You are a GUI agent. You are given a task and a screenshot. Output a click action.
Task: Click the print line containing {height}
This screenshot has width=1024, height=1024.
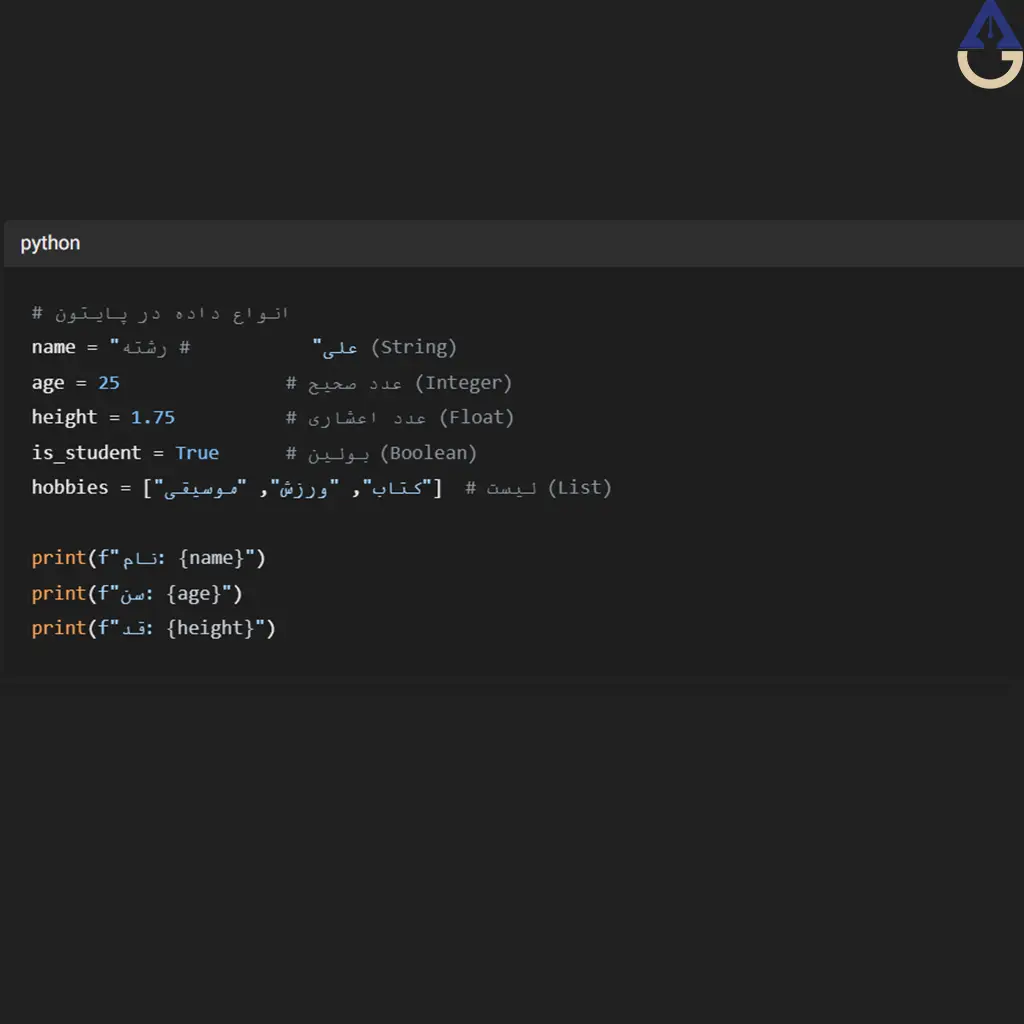click(x=154, y=628)
